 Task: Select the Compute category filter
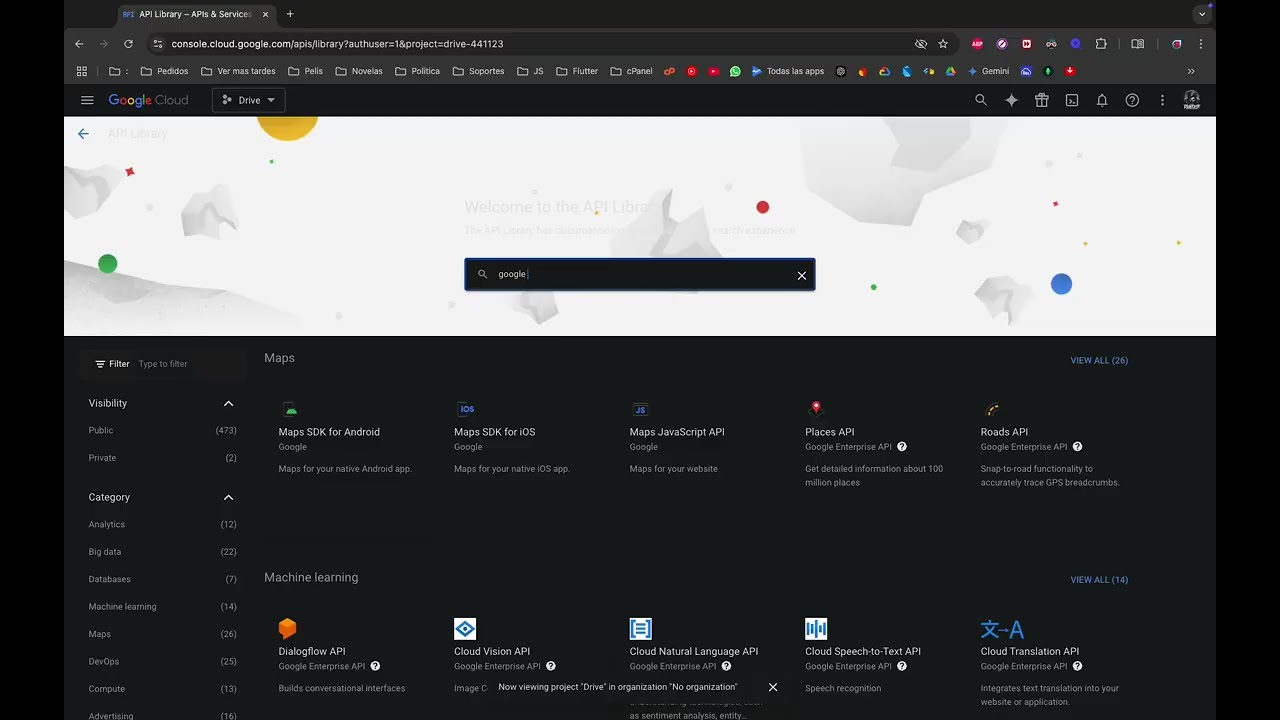coord(107,689)
